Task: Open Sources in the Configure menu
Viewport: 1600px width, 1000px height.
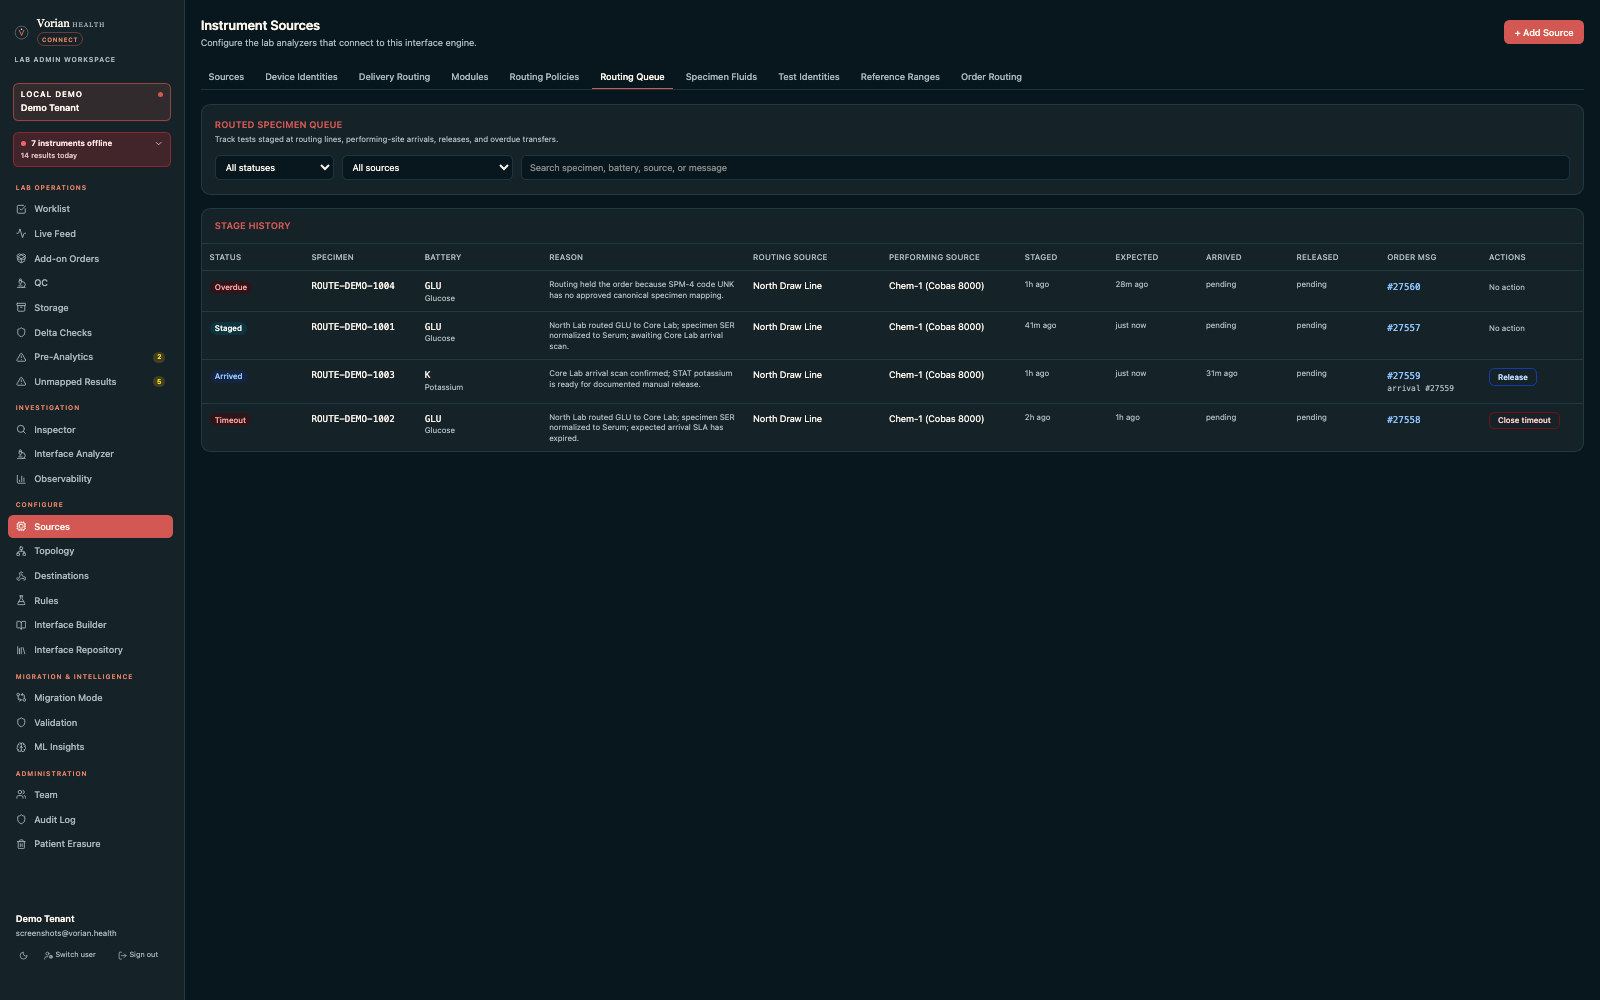Action: 90,527
